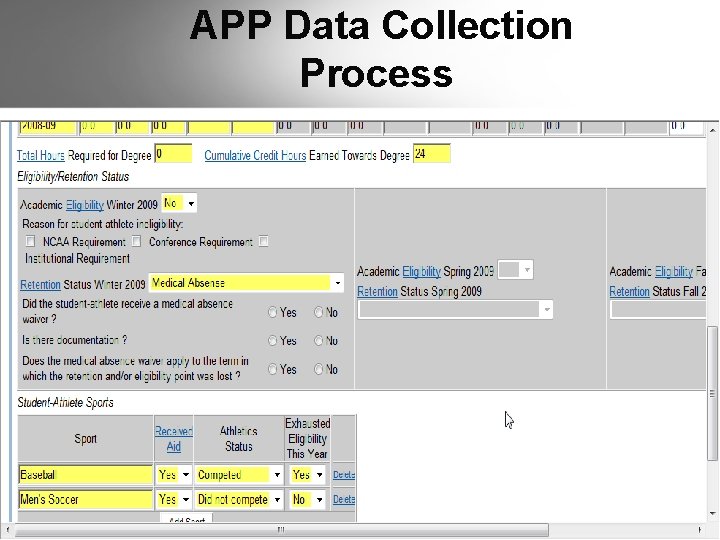The image size is (720, 540).
Task: Click Retention link for Spring 2009
Action: pos(377,292)
